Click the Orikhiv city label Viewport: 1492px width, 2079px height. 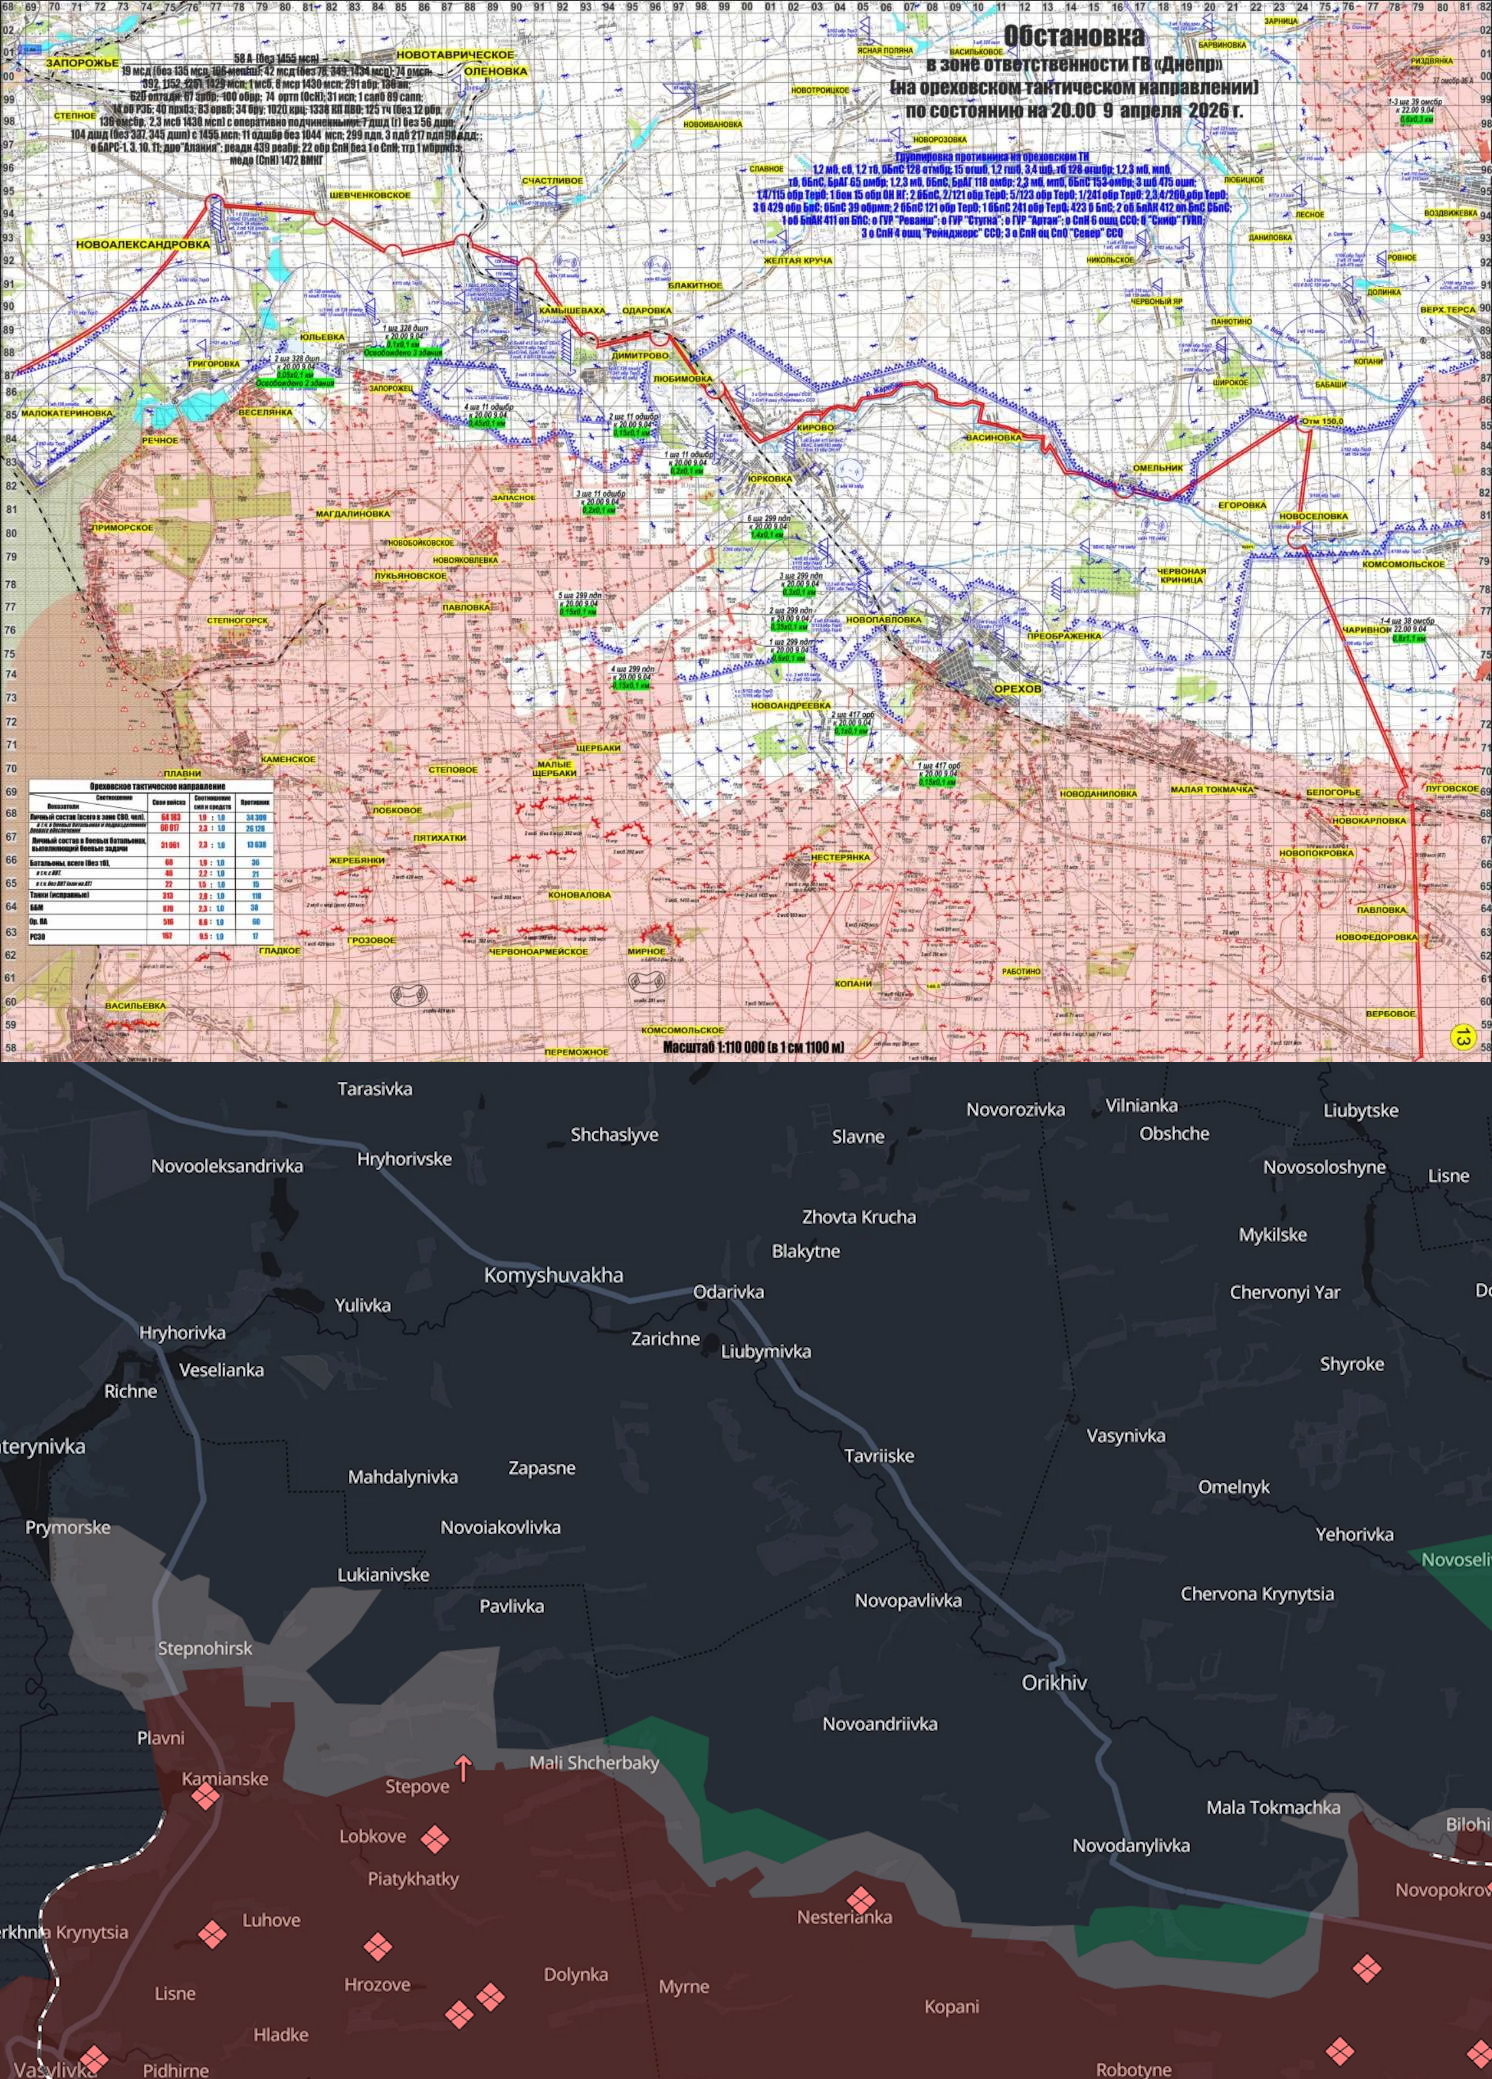tap(1054, 1682)
